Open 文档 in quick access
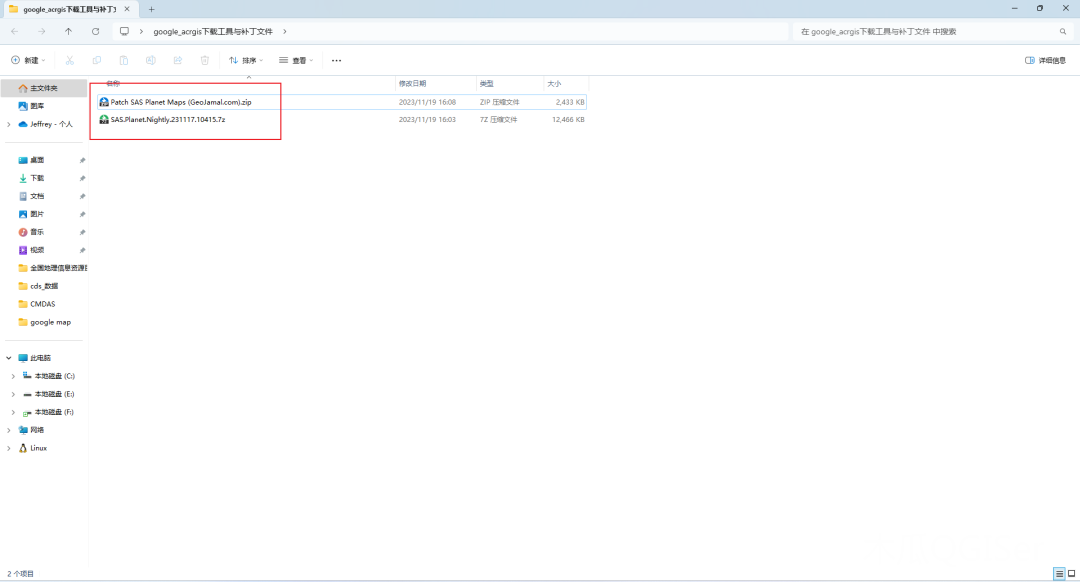 click(37, 196)
